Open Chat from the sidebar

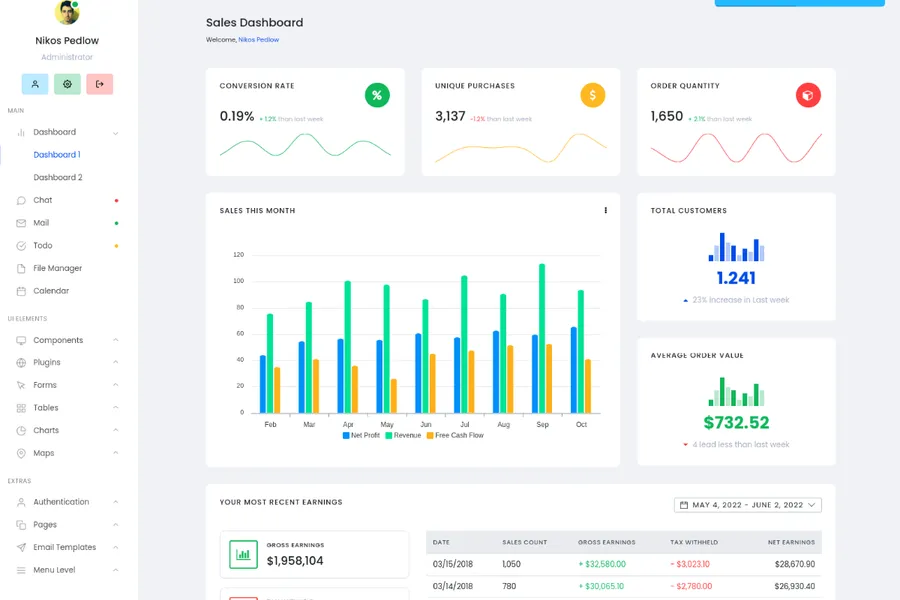click(x=42, y=200)
